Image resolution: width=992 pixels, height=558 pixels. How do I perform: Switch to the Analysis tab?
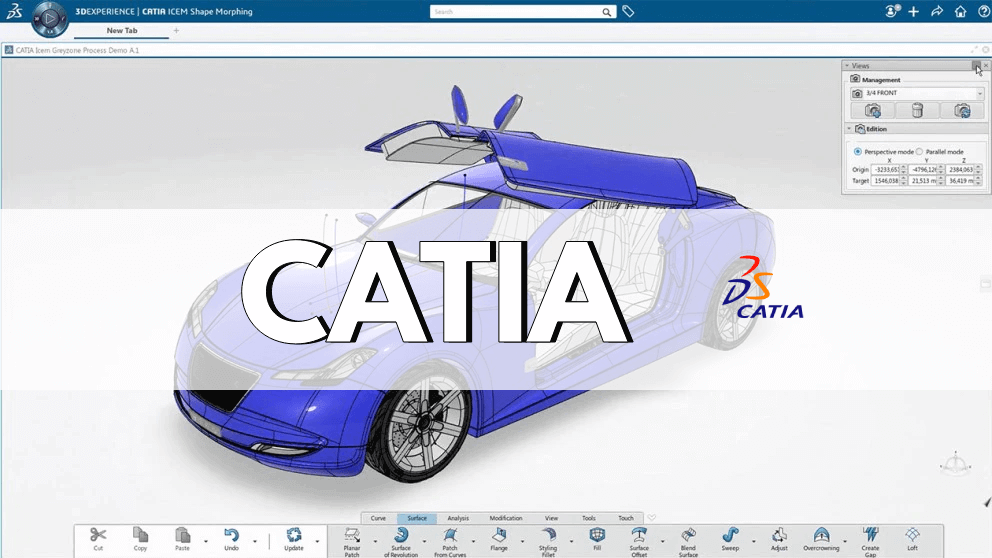(458, 518)
